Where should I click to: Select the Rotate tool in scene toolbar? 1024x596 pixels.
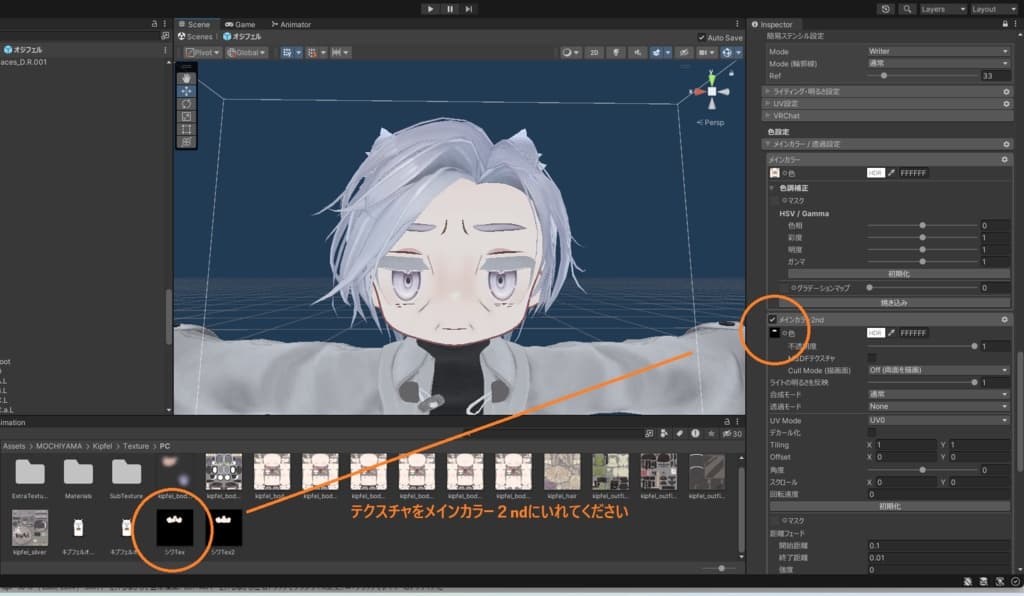[x=186, y=103]
